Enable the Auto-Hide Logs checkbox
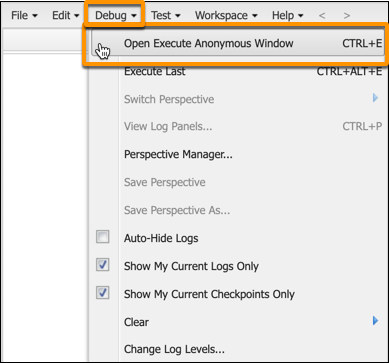The image size is (389, 363). coord(102,237)
